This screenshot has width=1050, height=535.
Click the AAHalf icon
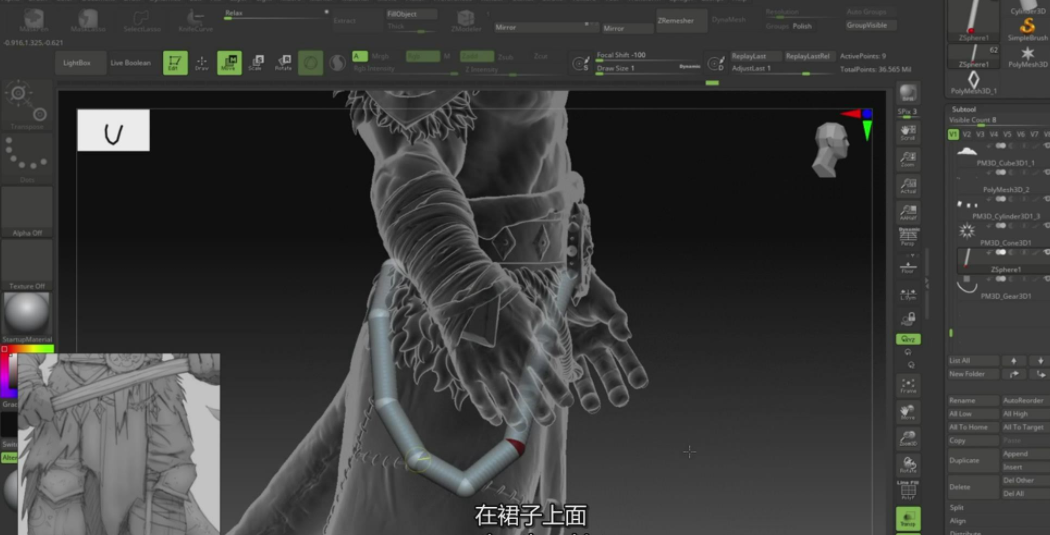908,212
